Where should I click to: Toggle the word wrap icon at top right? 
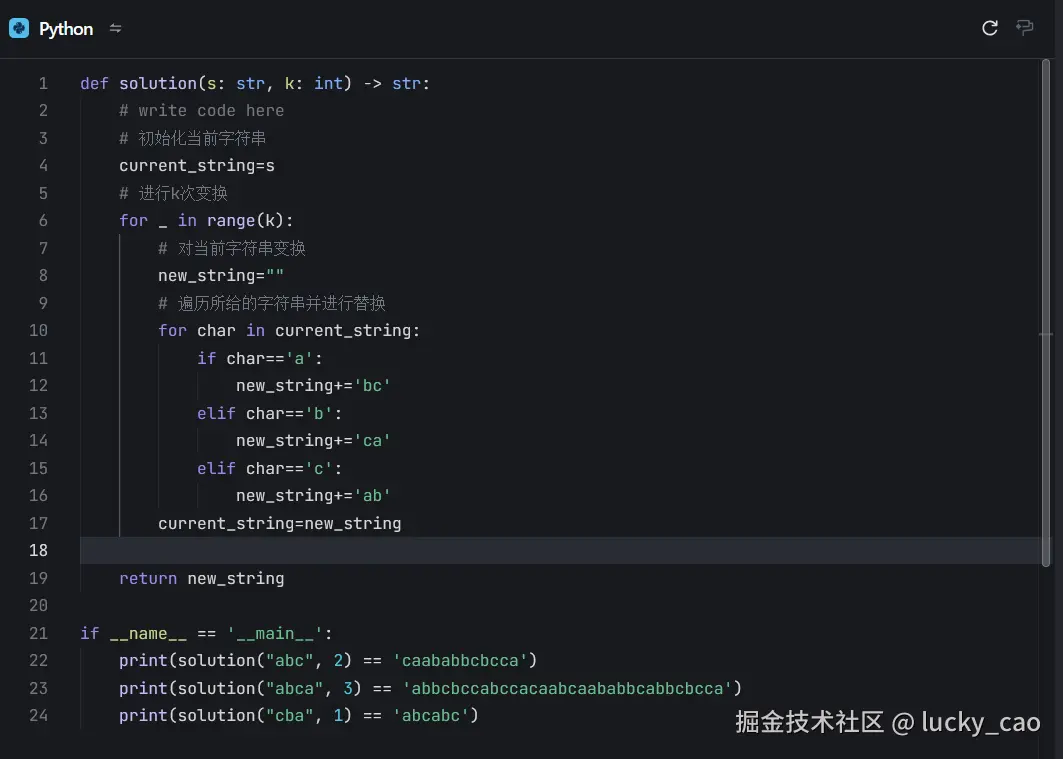coord(1024,28)
